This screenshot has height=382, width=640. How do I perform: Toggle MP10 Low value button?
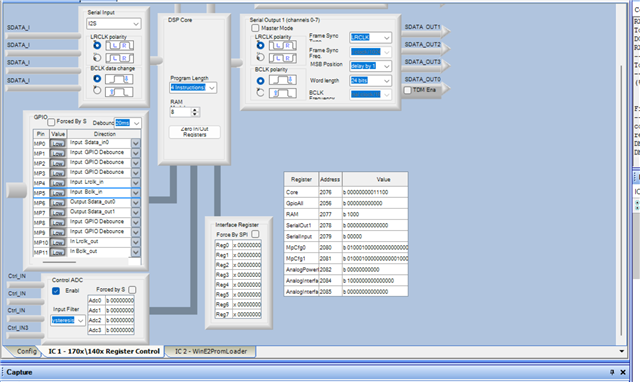pos(58,242)
